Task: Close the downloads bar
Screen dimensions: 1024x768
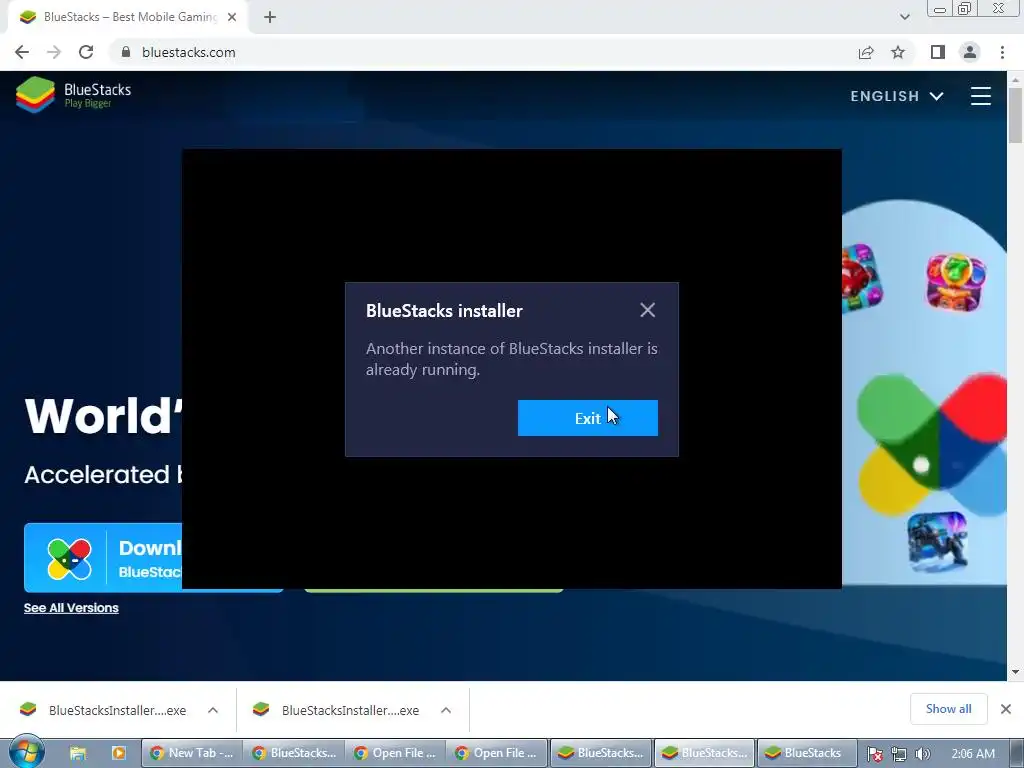Action: click(x=1006, y=709)
